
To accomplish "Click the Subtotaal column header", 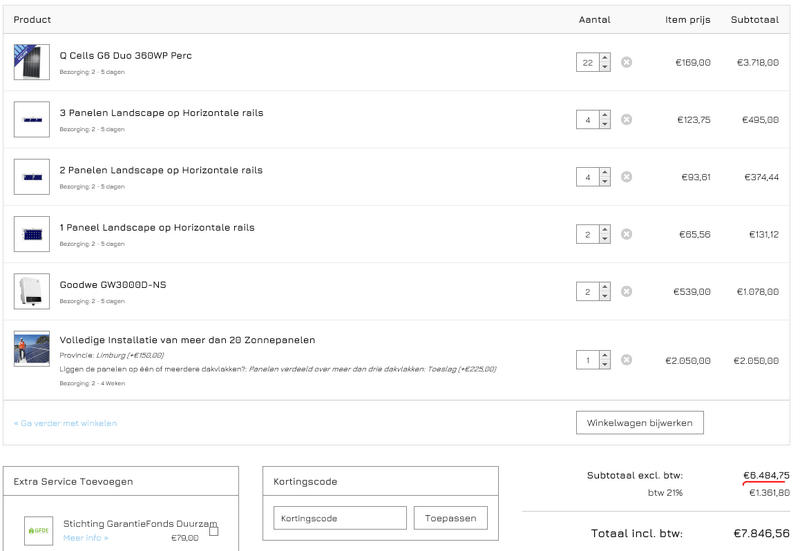I will point(755,19).
